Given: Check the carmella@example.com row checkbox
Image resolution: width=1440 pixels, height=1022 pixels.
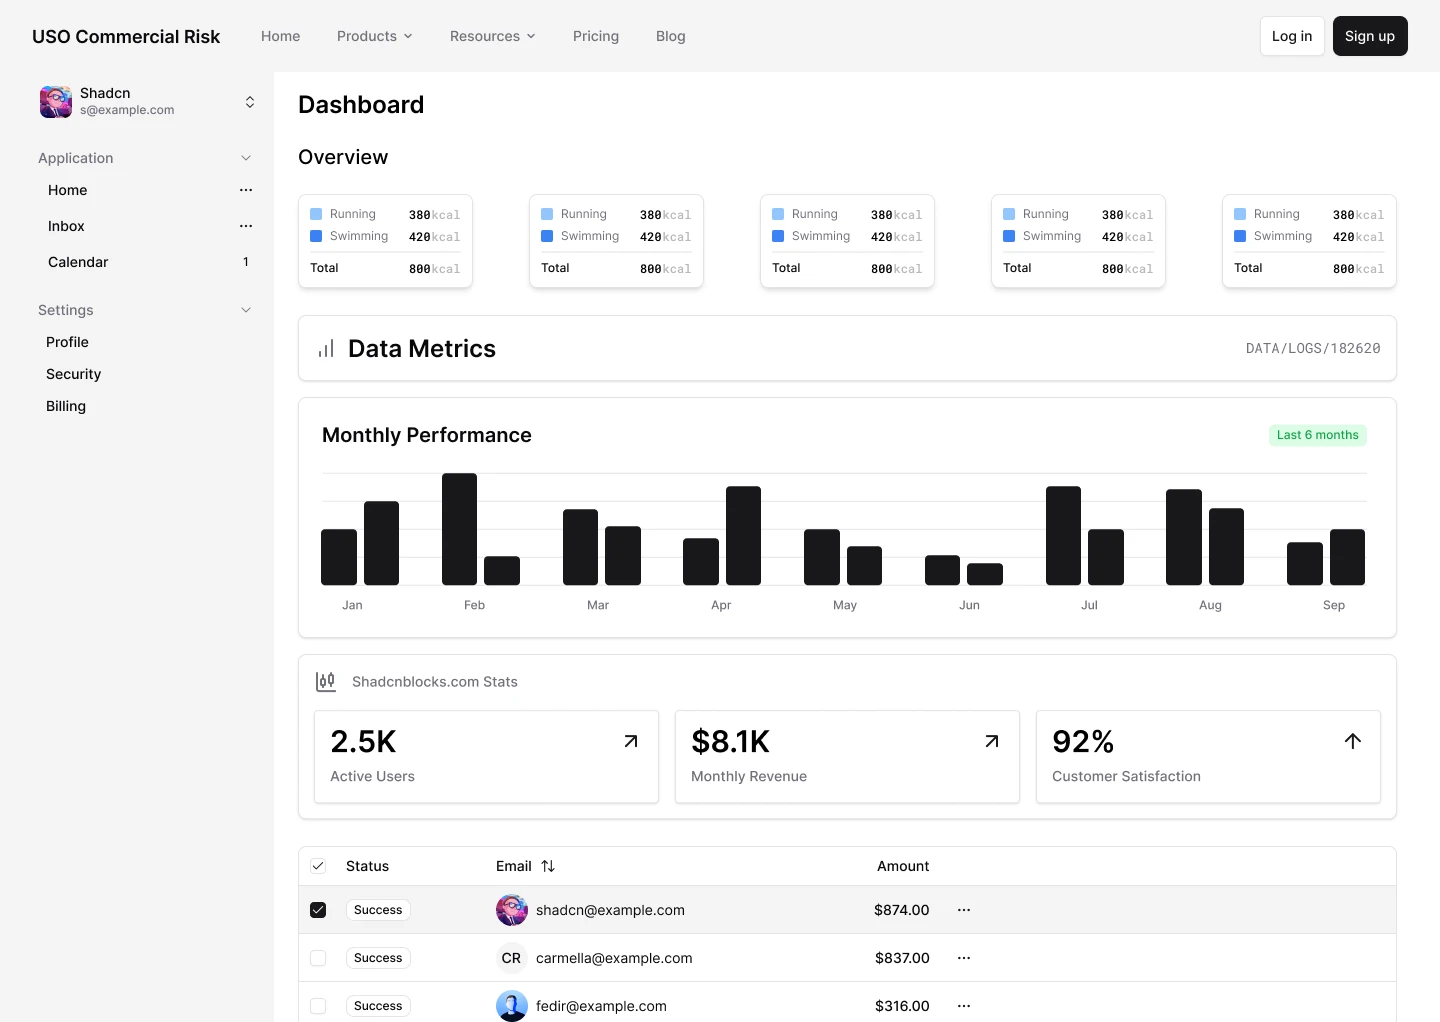Looking at the screenshot, I should [318, 958].
